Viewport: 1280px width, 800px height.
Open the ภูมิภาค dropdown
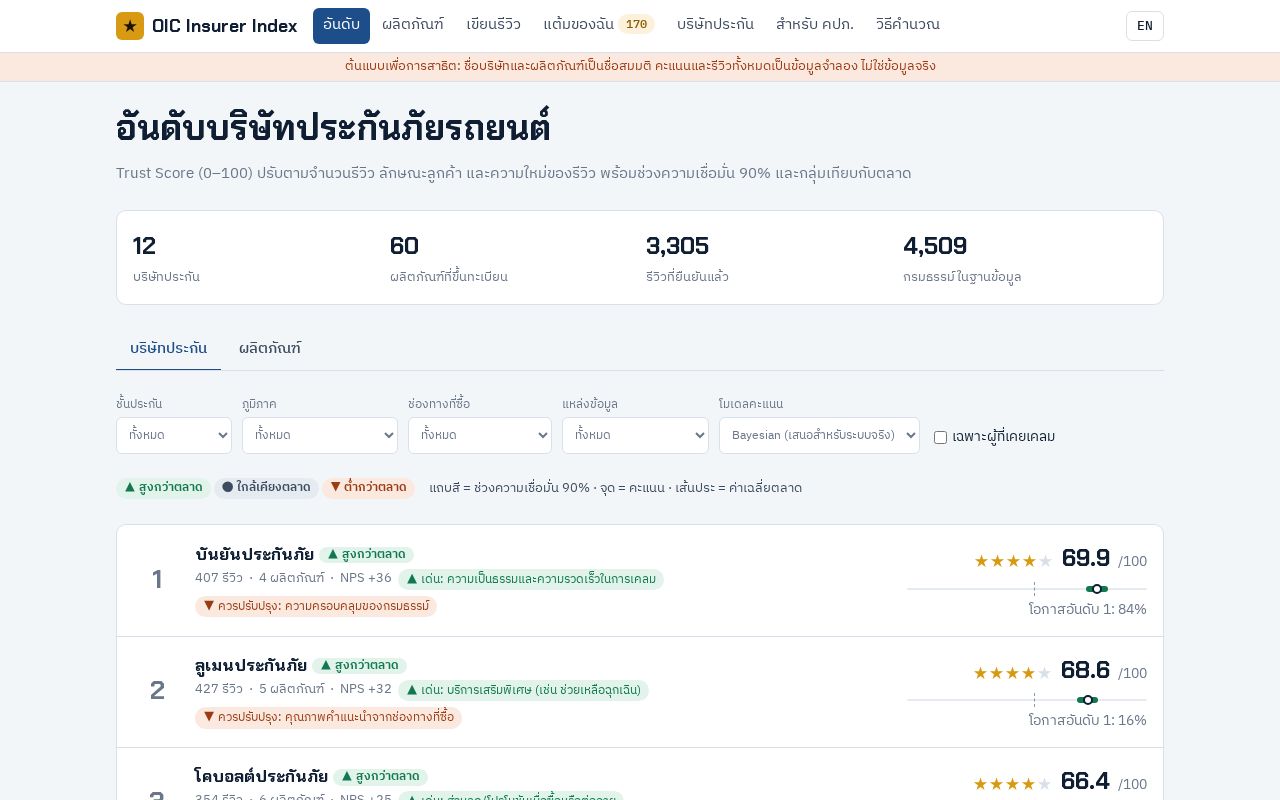(320, 435)
